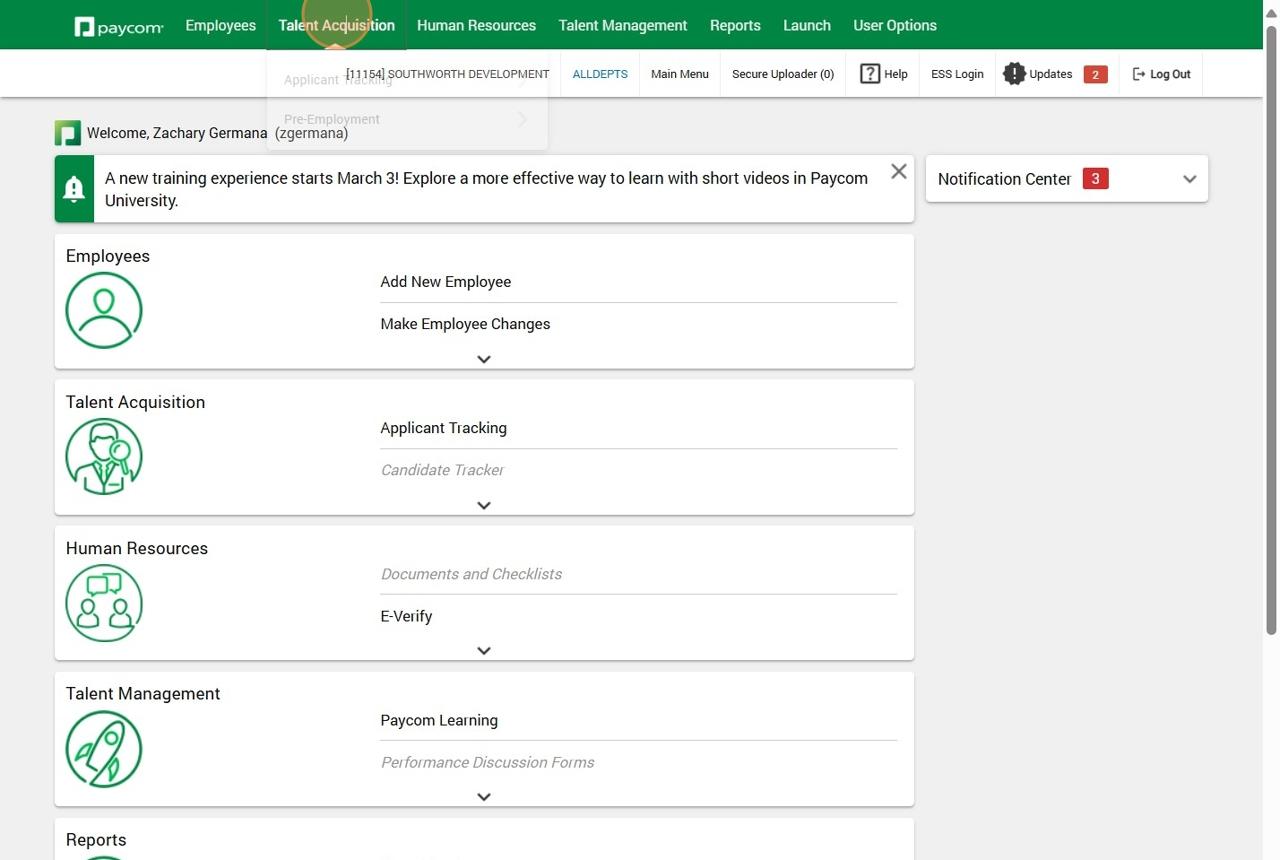Click the notification bell icon in banner
Viewport: 1280px width, 860px height.
coord(74,189)
